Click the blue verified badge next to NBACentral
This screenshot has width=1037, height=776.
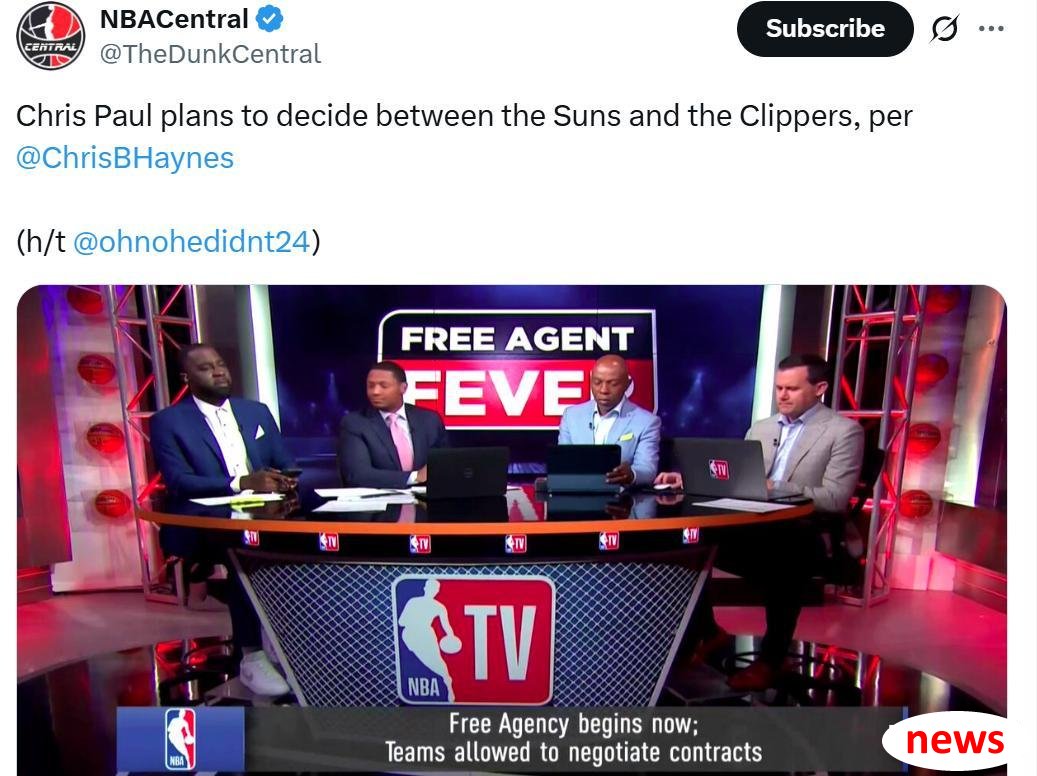[269, 19]
